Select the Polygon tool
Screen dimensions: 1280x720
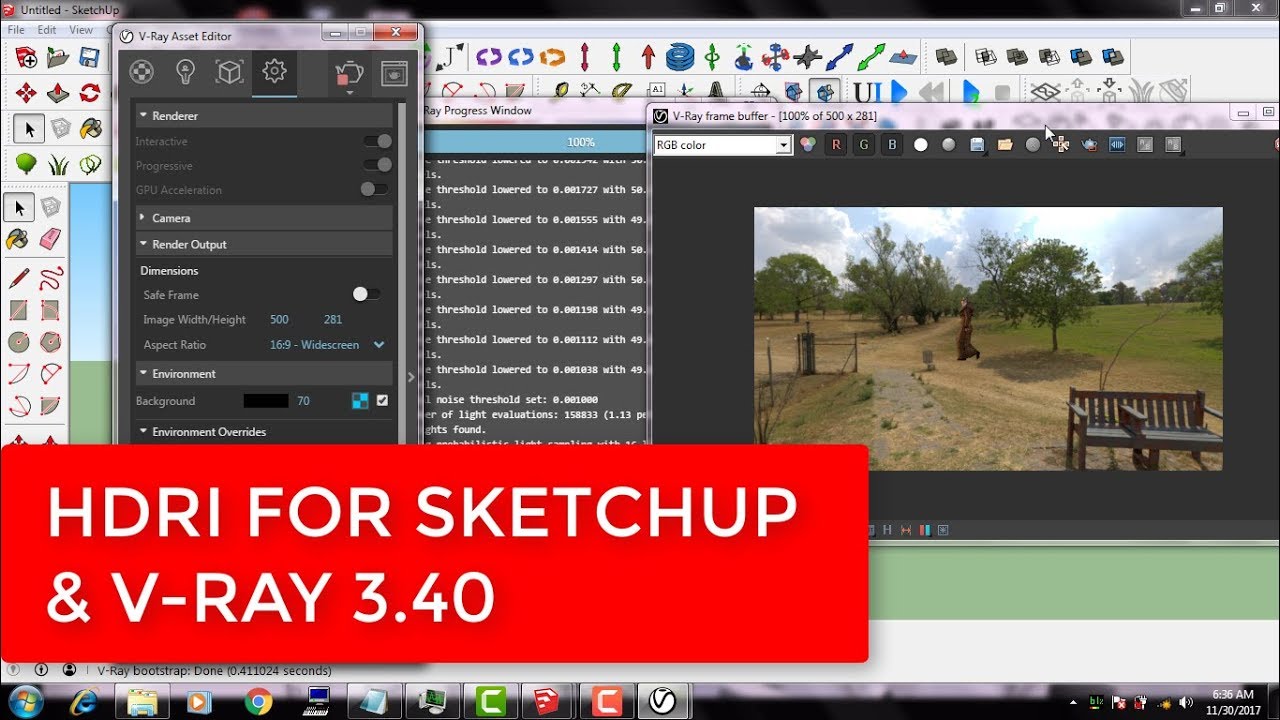50,342
